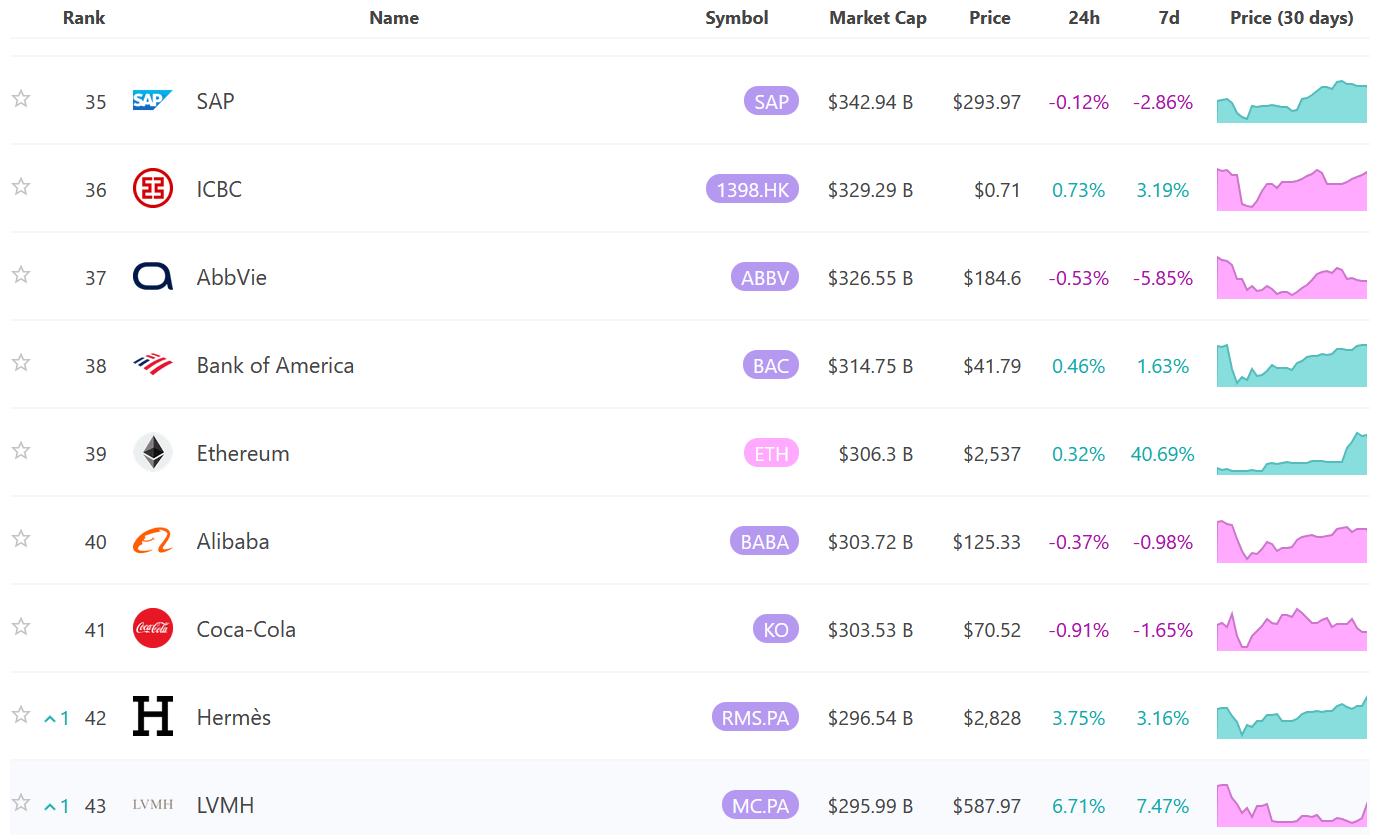Click Coca-Cola 24h change -0.91%
This screenshot has width=1378, height=835.
coord(1079,630)
